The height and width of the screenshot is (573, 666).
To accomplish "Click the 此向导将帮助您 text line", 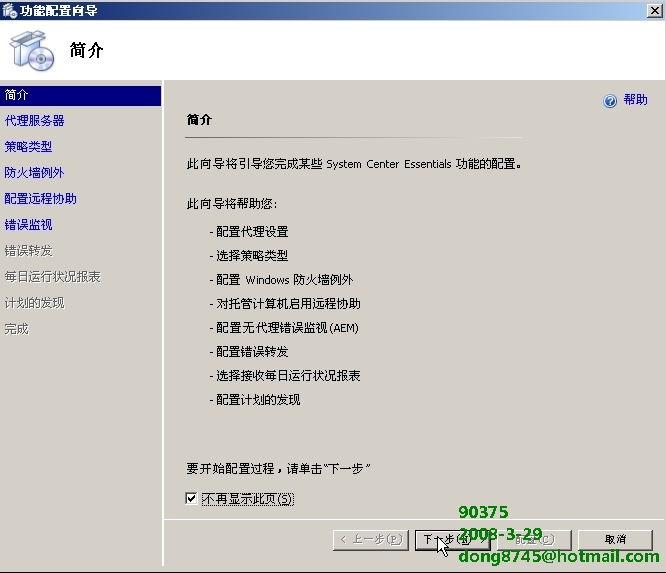I will (232, 204).
